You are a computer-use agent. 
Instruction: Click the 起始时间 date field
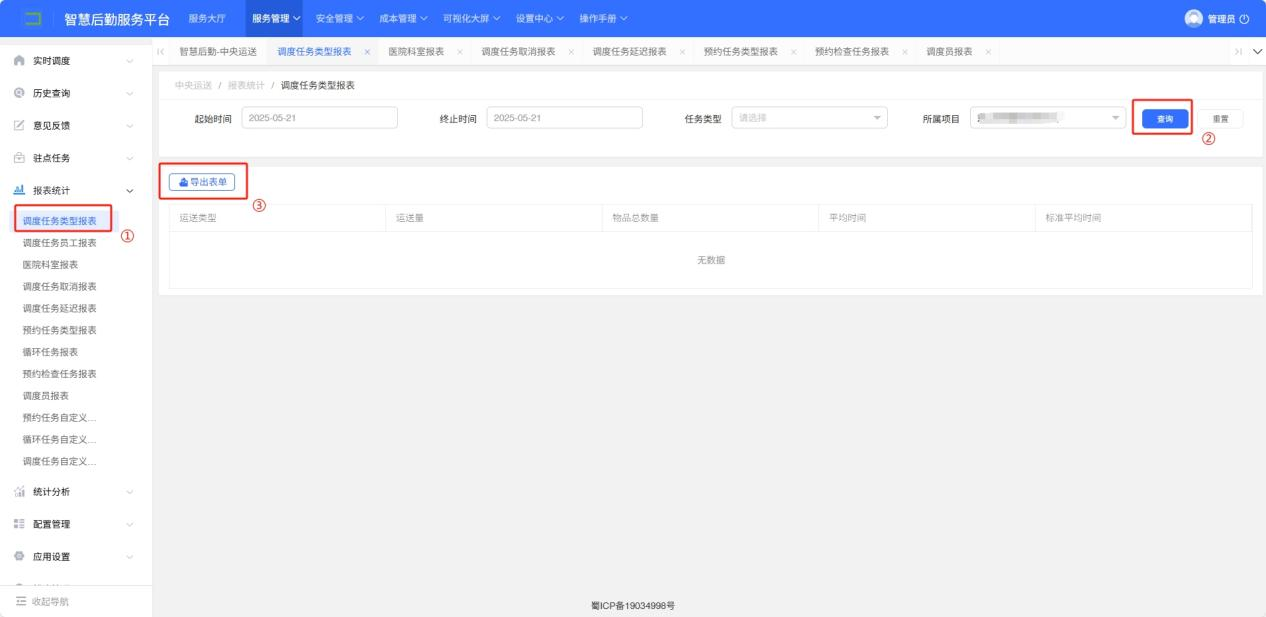click(x=320, y=118)
